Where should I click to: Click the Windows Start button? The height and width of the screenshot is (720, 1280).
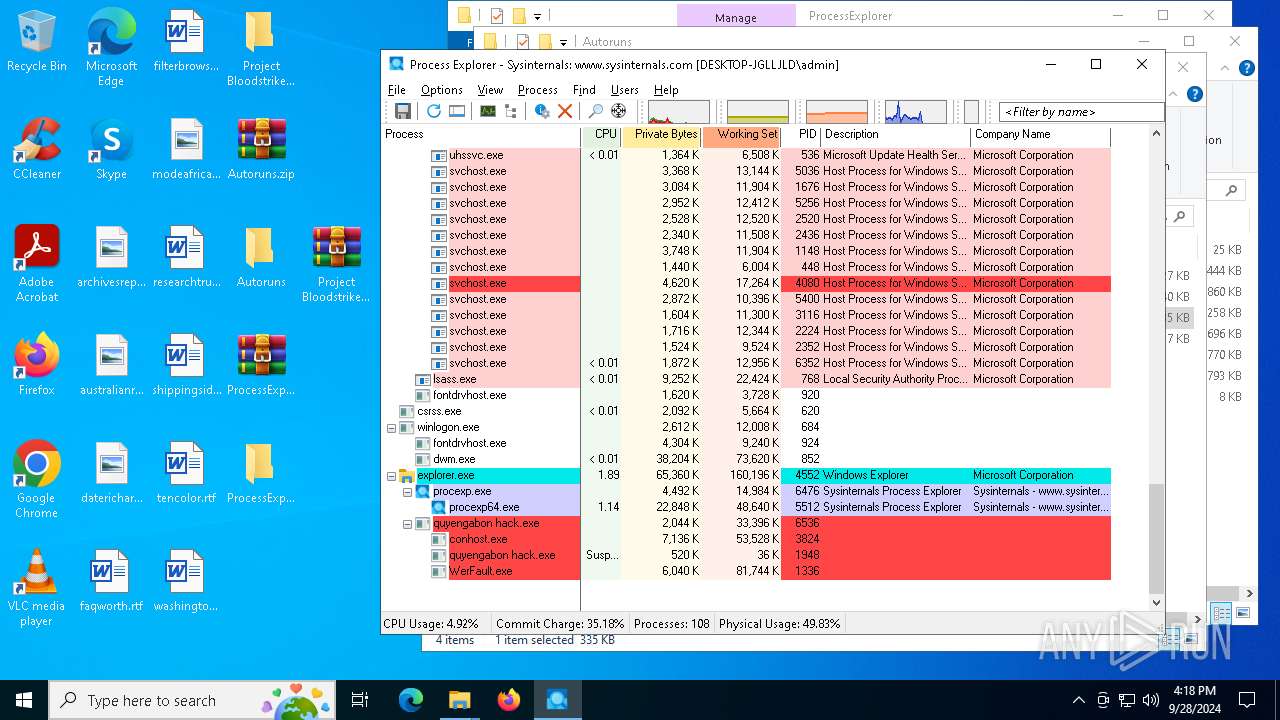(x=24, y=700)
